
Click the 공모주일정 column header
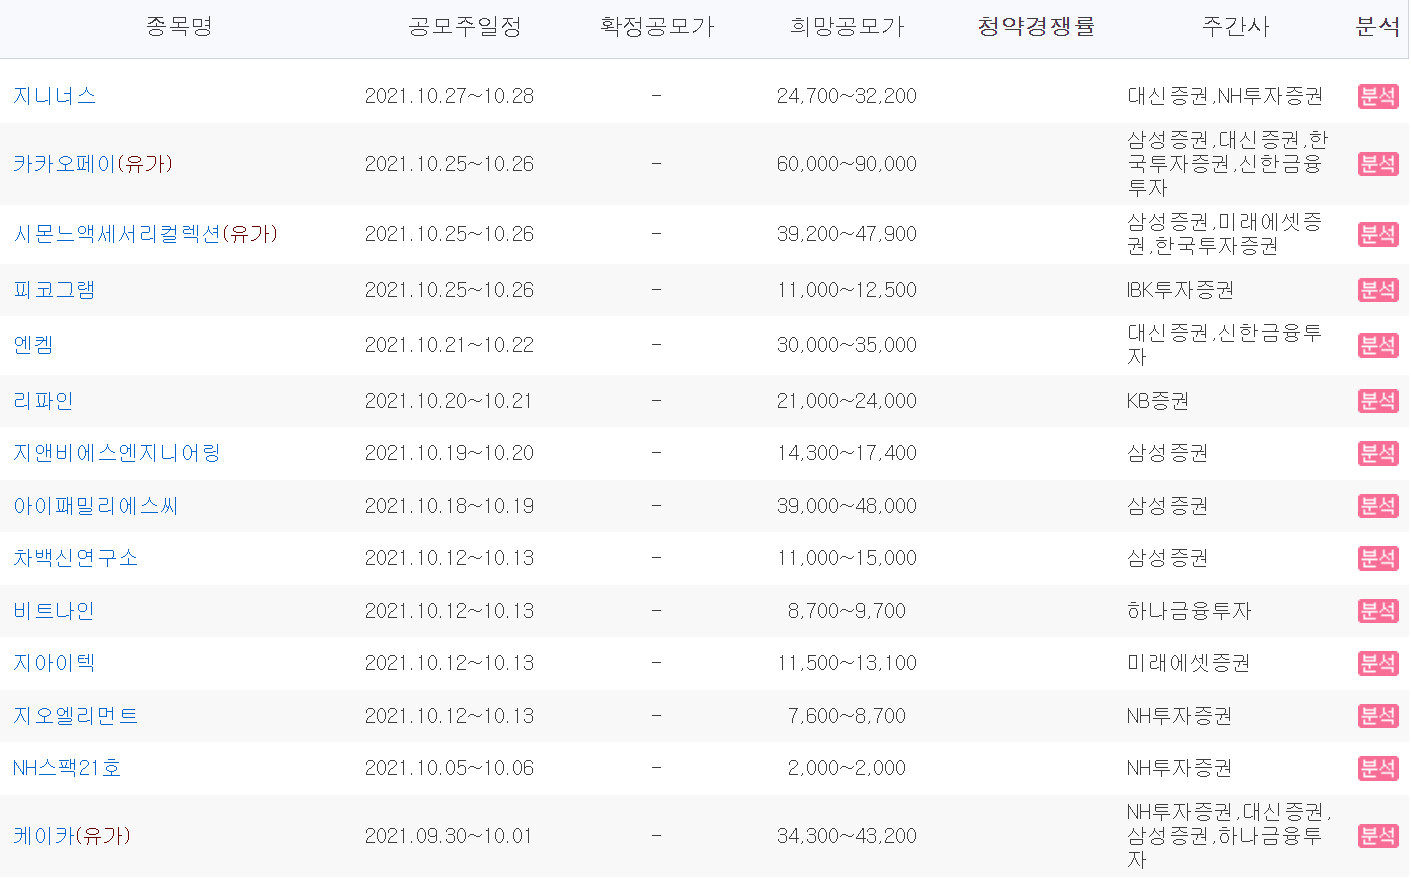point(465,27)
